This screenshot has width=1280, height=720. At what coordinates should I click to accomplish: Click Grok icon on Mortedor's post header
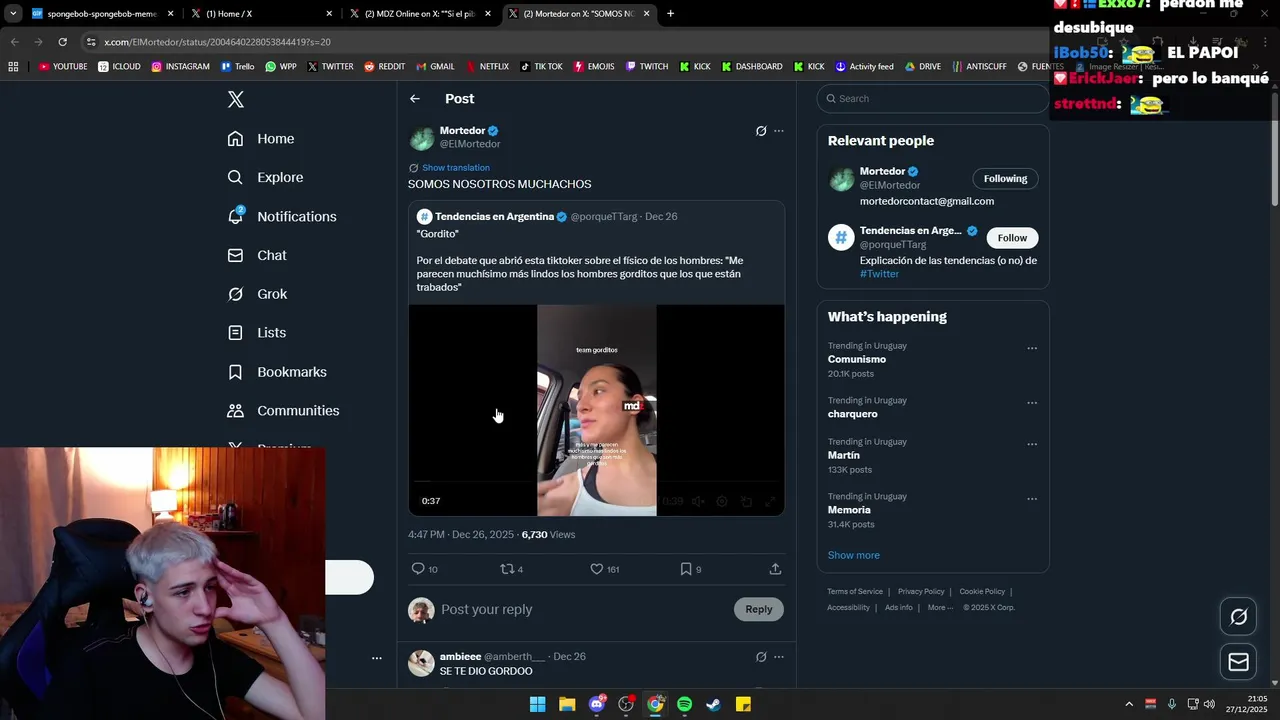coord(761,131)
